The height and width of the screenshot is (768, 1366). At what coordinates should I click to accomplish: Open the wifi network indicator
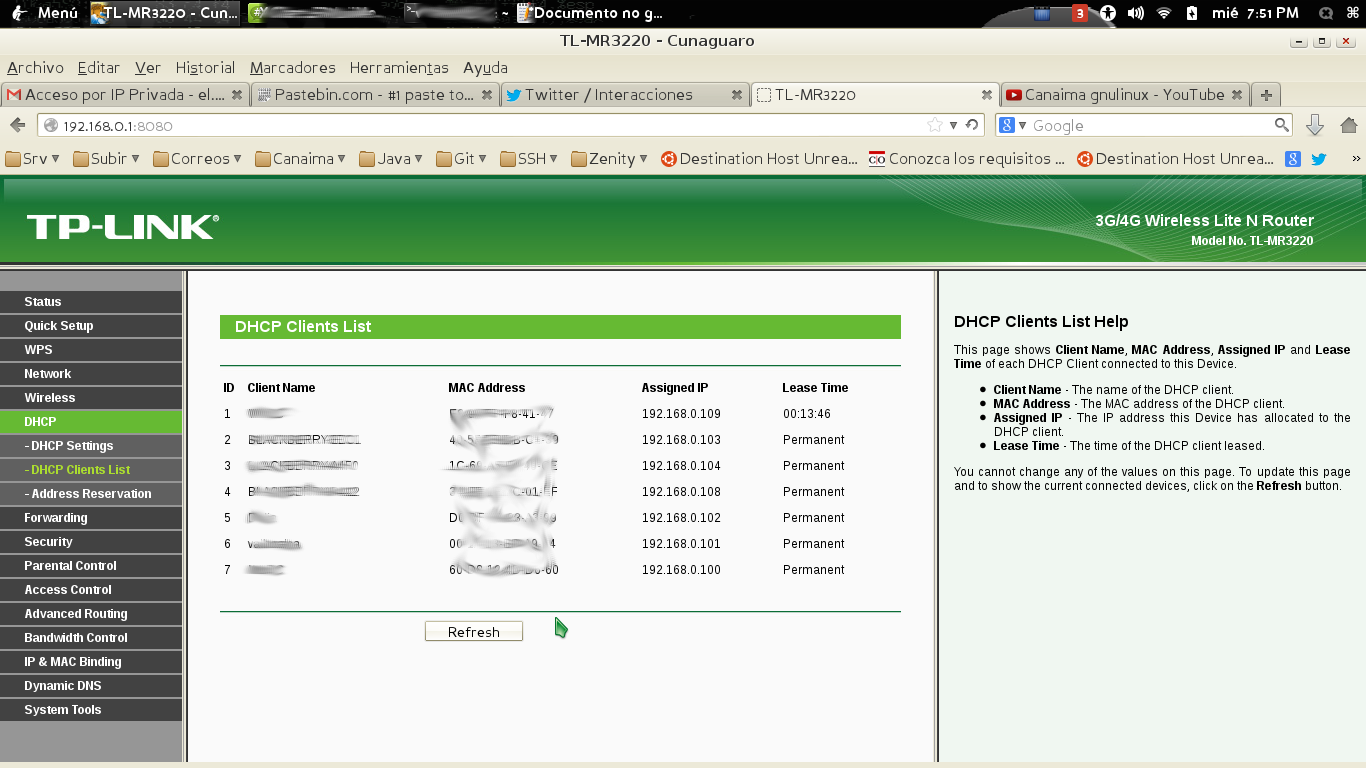[1164, 13]
